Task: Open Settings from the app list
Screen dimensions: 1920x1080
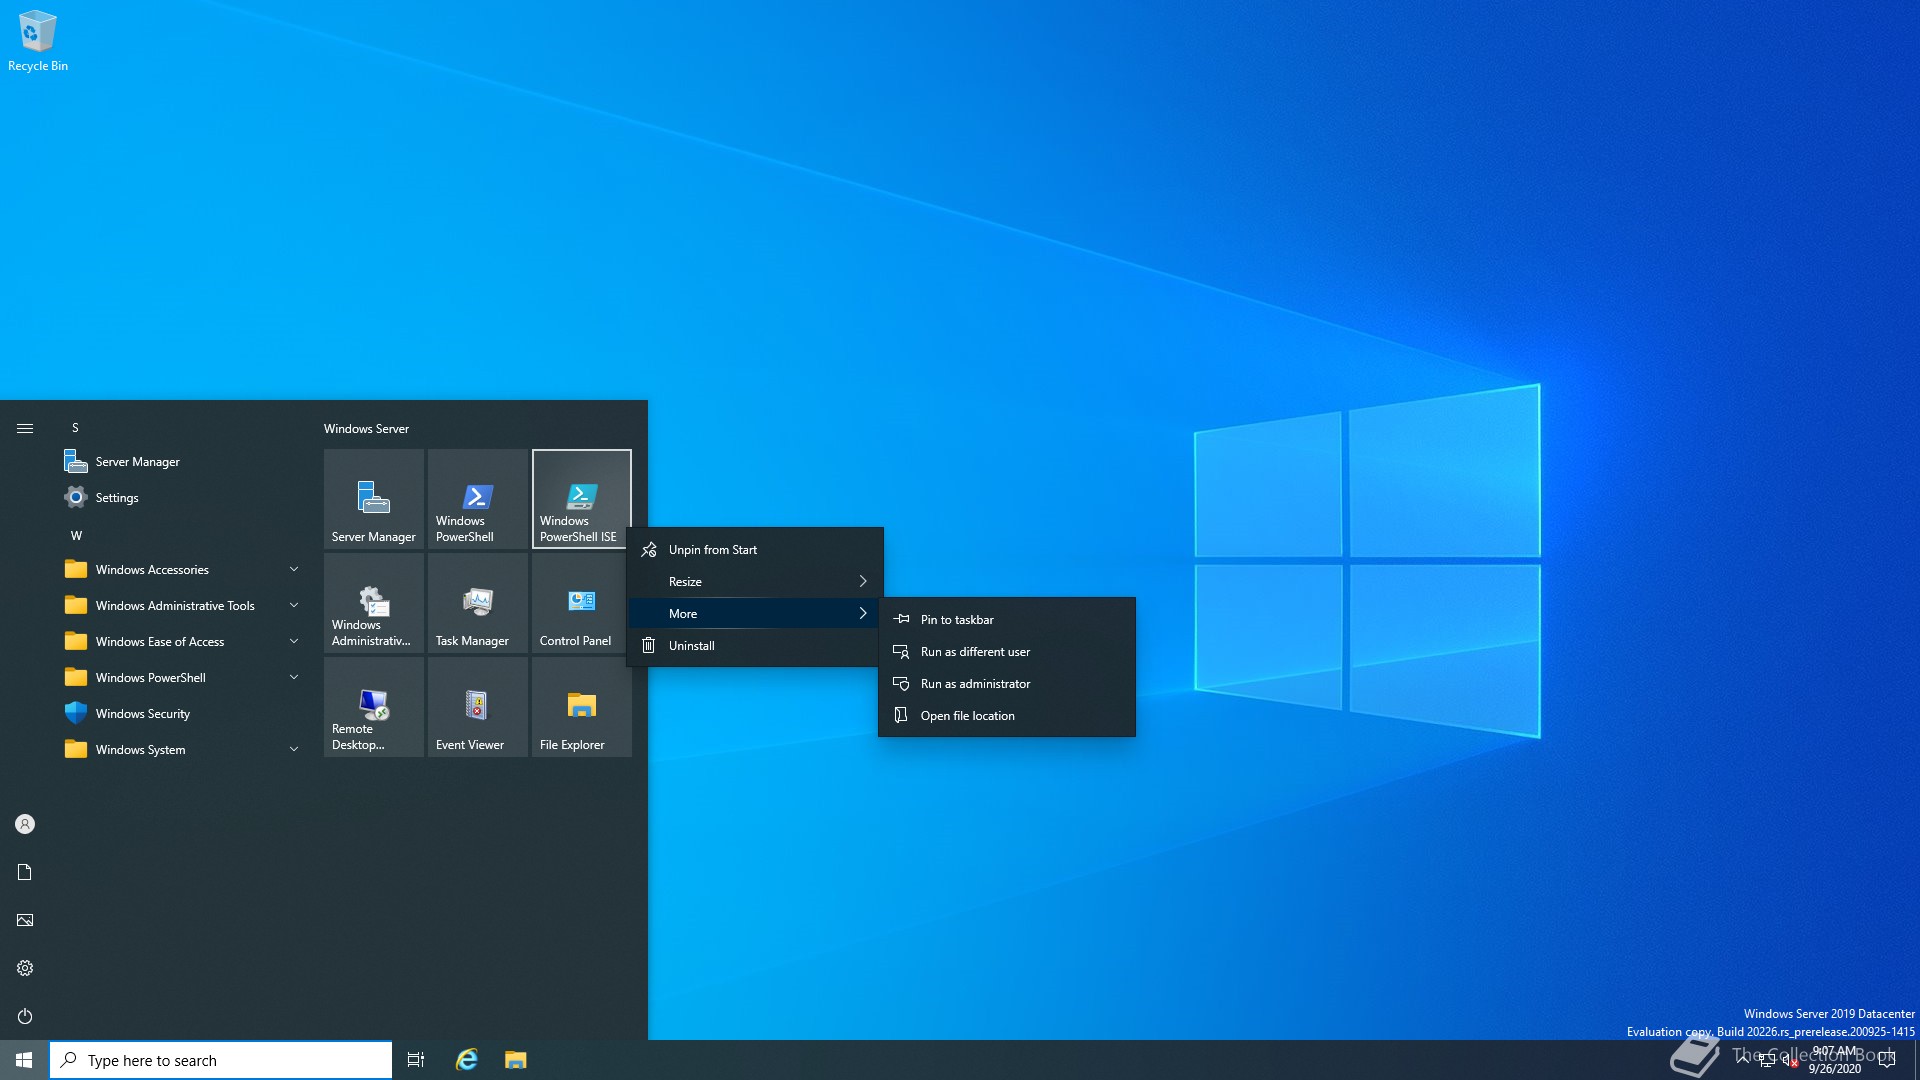Action: (180, 497)
